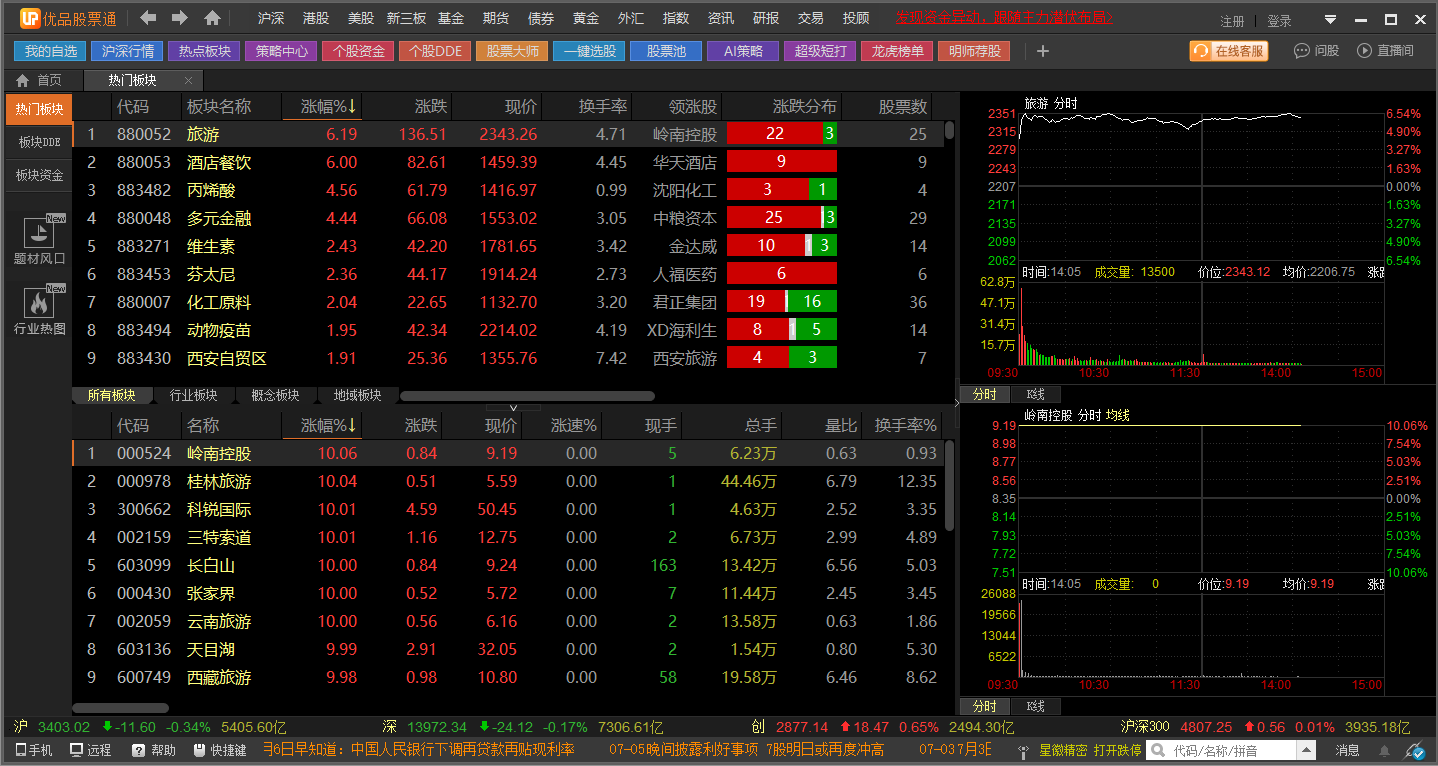Viewport: 1438px width, 766px height.
Task: Switch to the 行业板块 tab
Action: coord(193,395)
